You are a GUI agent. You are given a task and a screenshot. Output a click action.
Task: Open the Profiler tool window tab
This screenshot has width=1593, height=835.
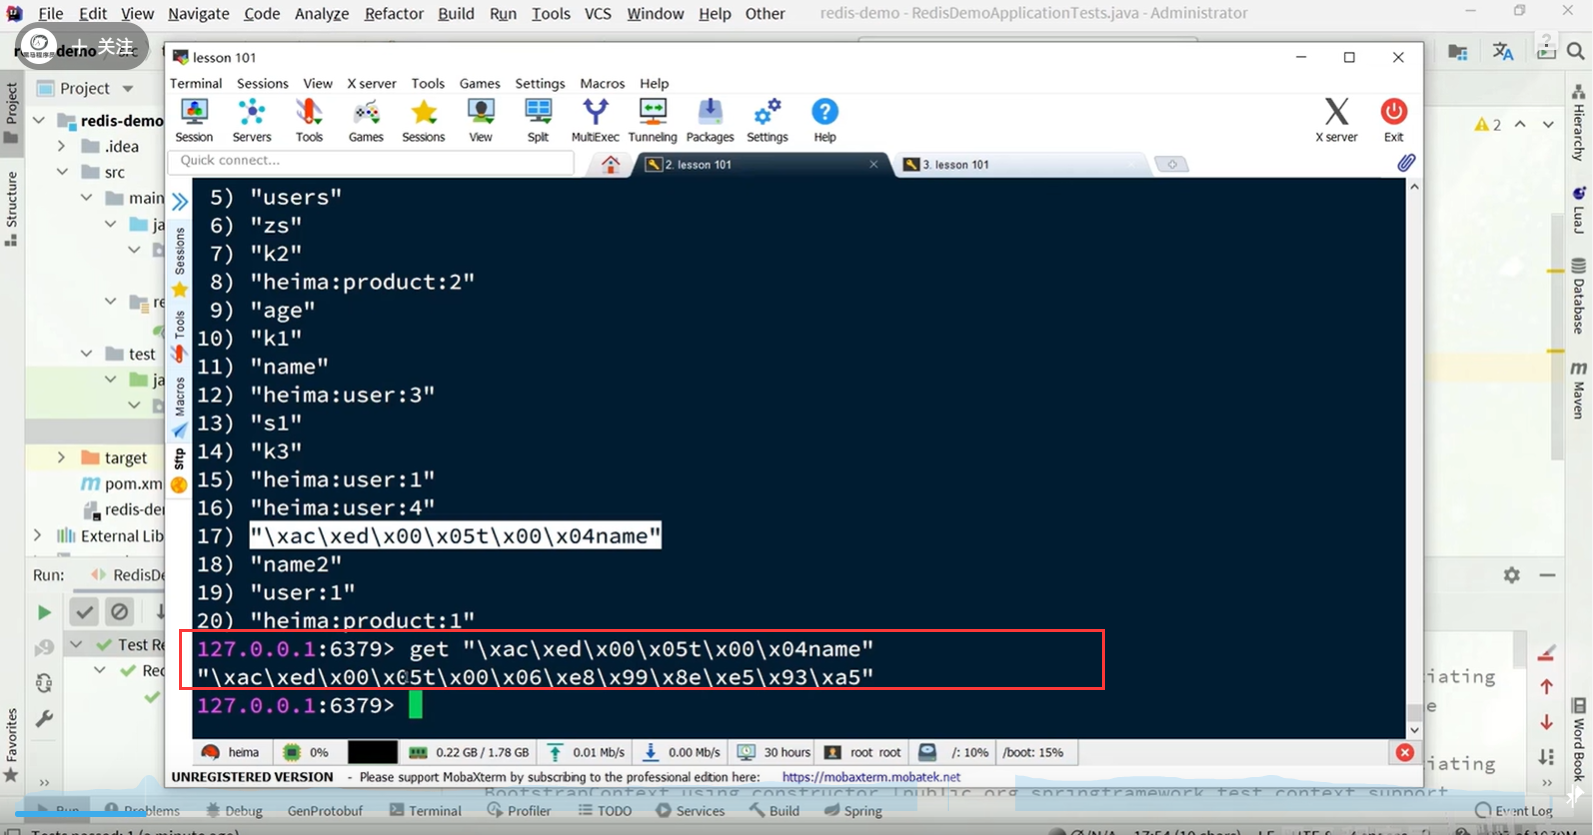519,811
